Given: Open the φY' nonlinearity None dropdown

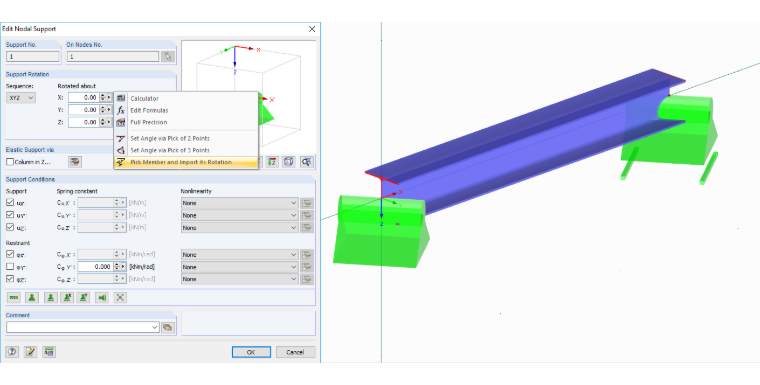Looking at the screenshot, I should click(239, 267).
